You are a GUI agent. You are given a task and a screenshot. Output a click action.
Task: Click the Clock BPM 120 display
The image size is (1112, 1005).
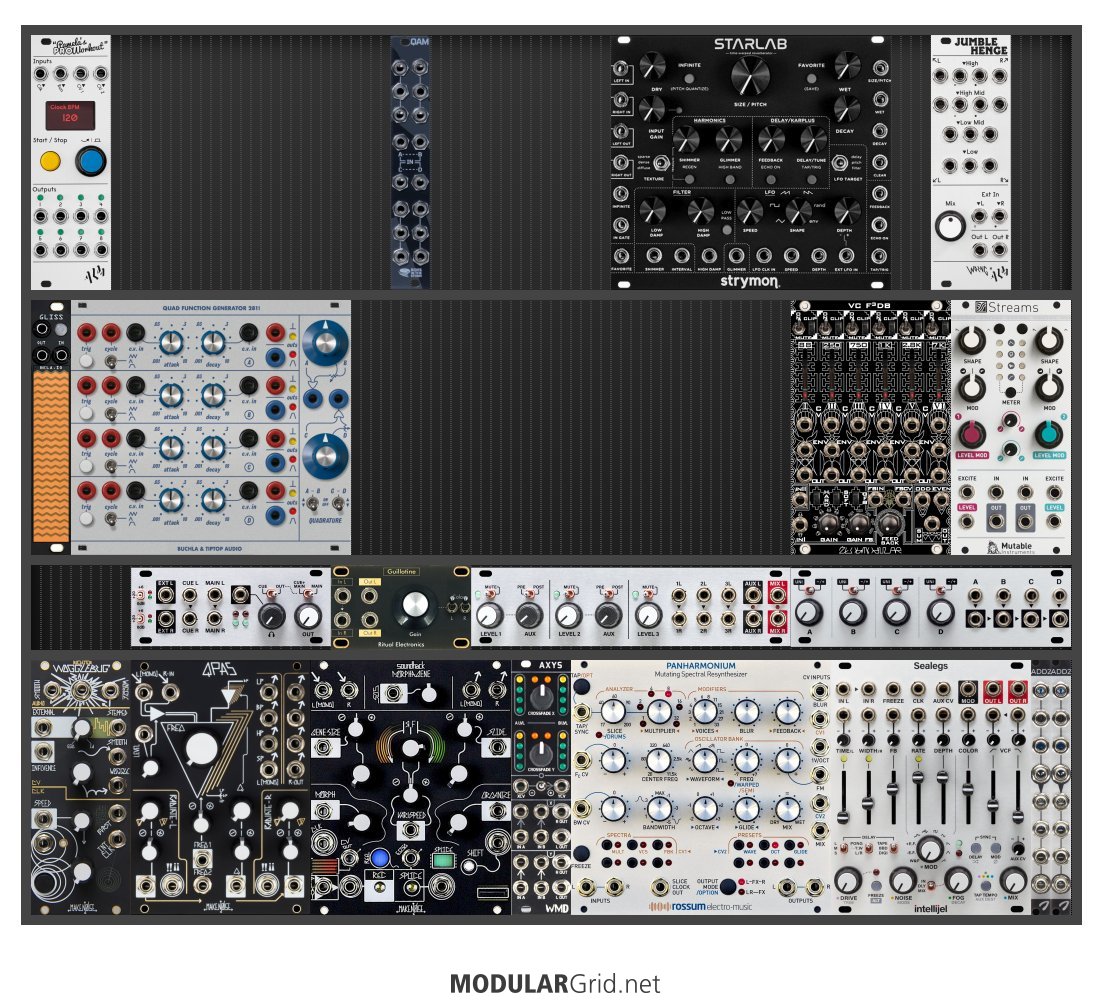pos(70,115)
